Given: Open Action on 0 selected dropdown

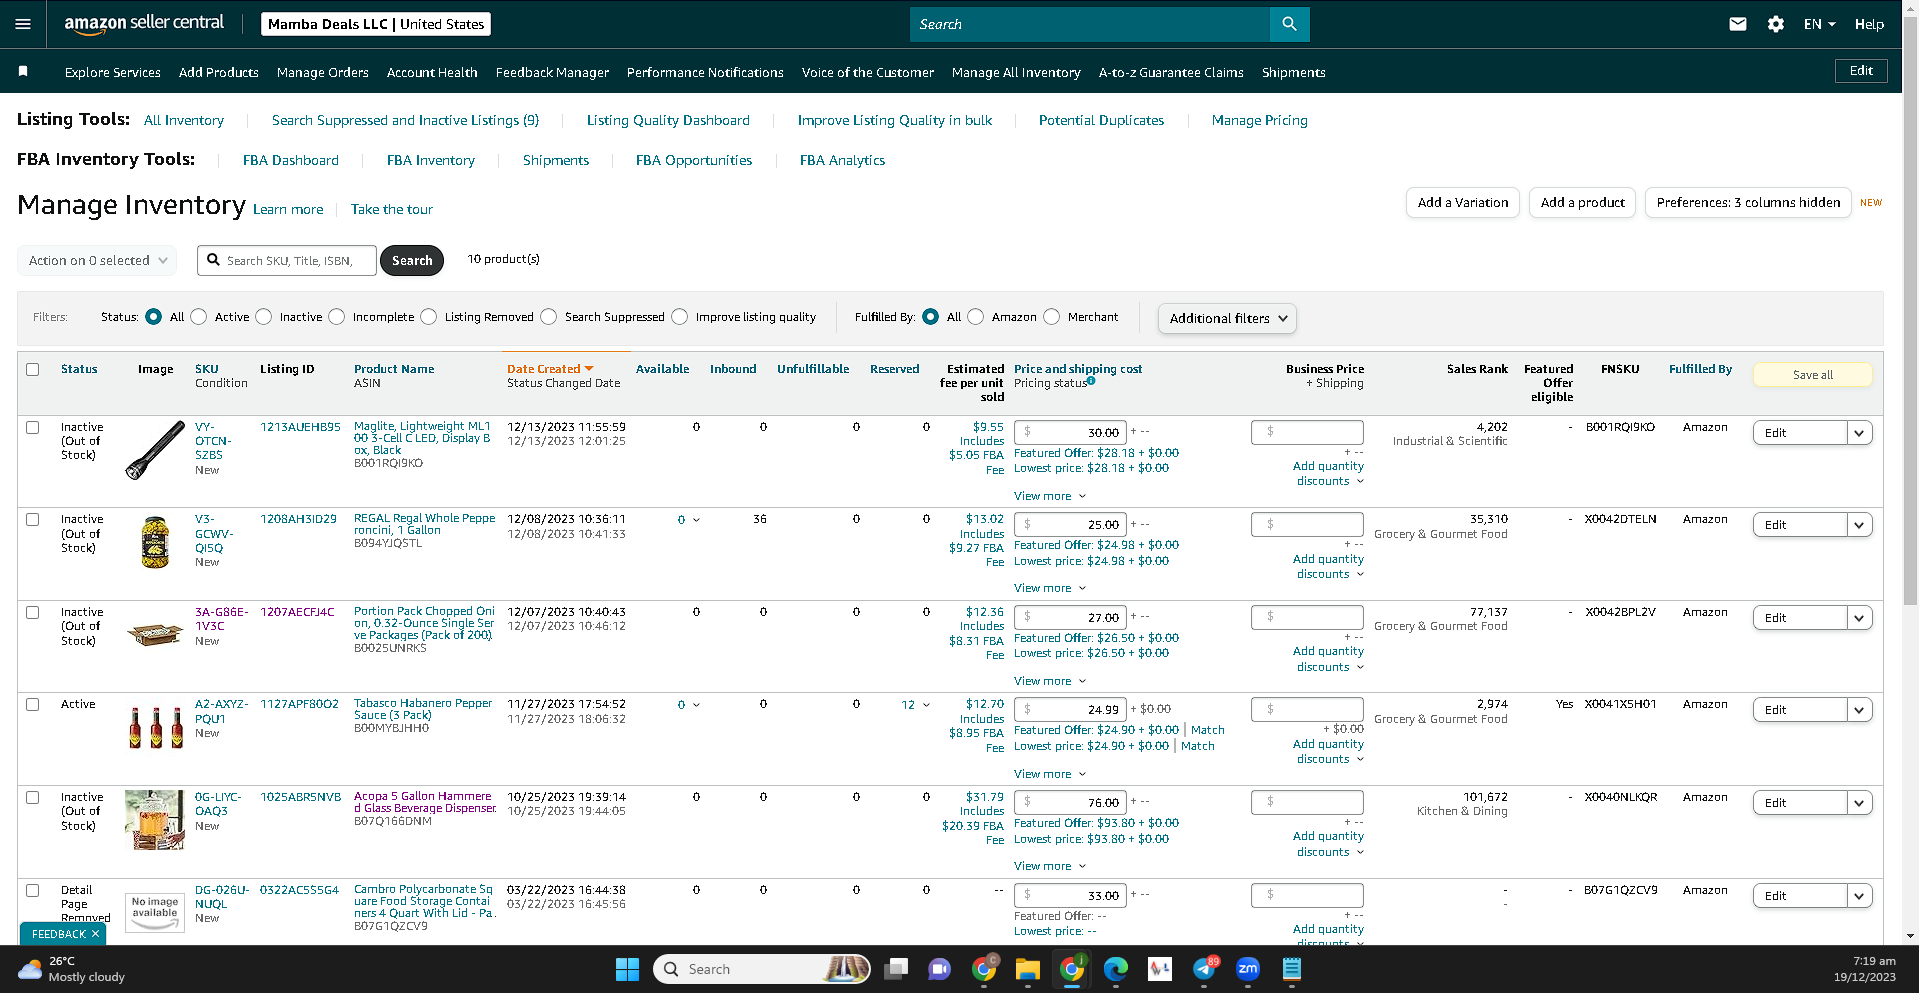Looking at the screenshot, I should [x=97, y=260].
